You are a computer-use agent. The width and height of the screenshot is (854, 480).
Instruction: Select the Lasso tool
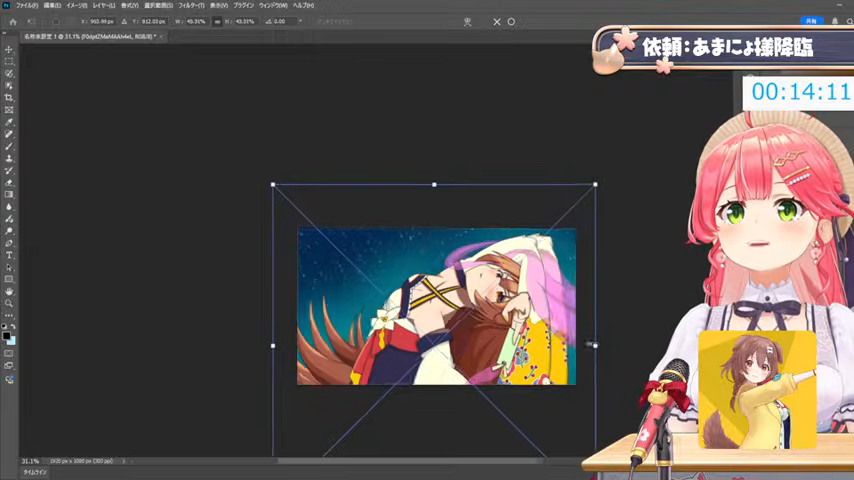(9, 74)
